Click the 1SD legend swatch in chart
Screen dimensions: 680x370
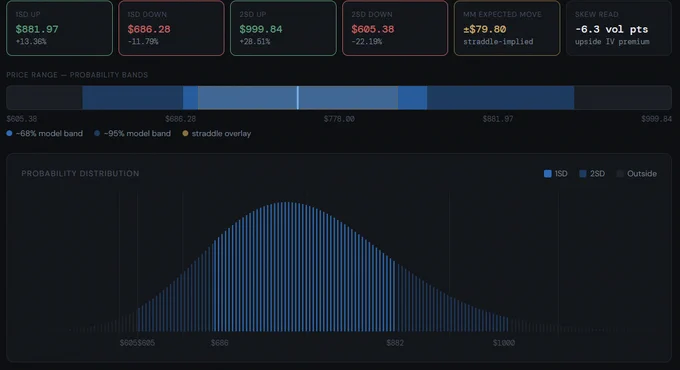548,174
